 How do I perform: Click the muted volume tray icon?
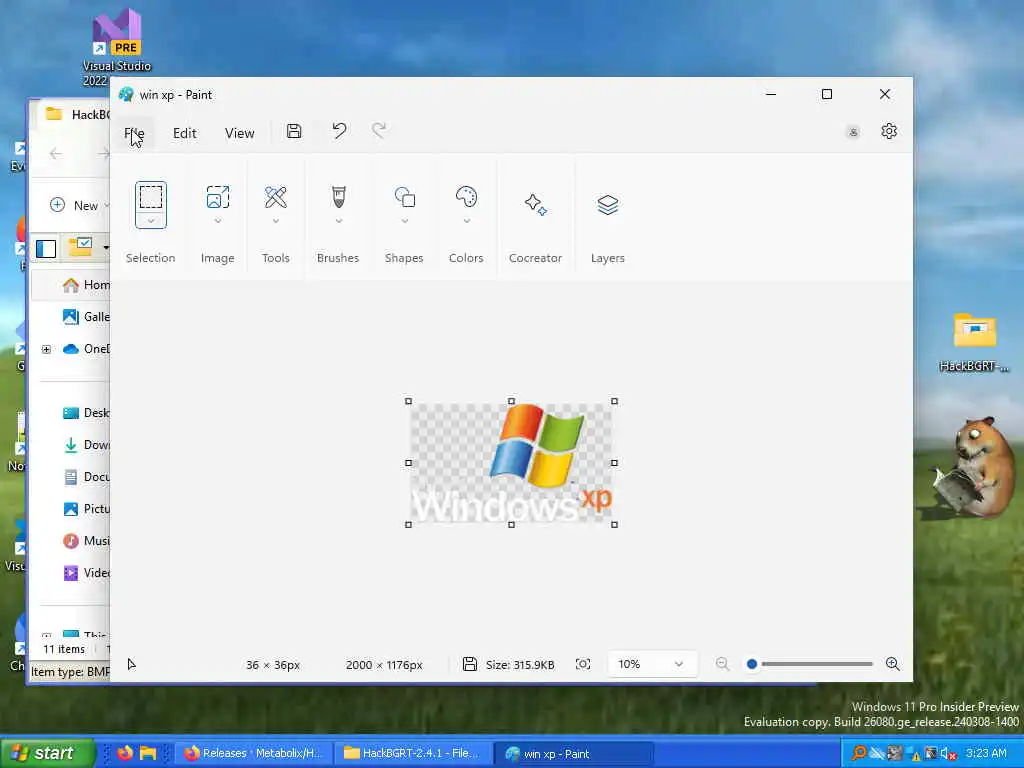point(948,754)
